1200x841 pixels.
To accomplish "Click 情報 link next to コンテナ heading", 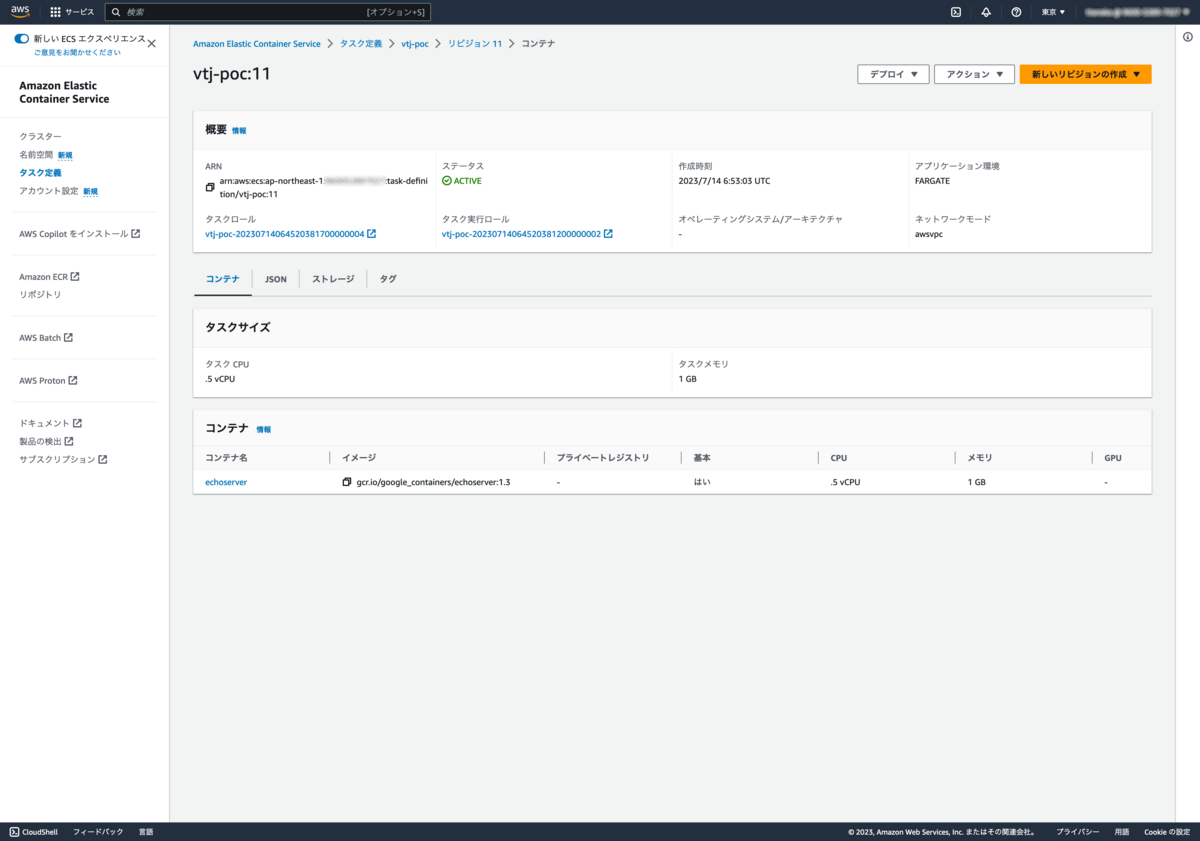I will click(264, 429).
